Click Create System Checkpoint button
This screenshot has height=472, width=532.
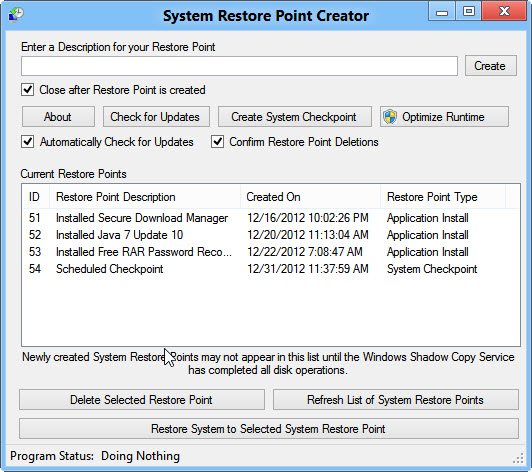(x=294, y=117)
